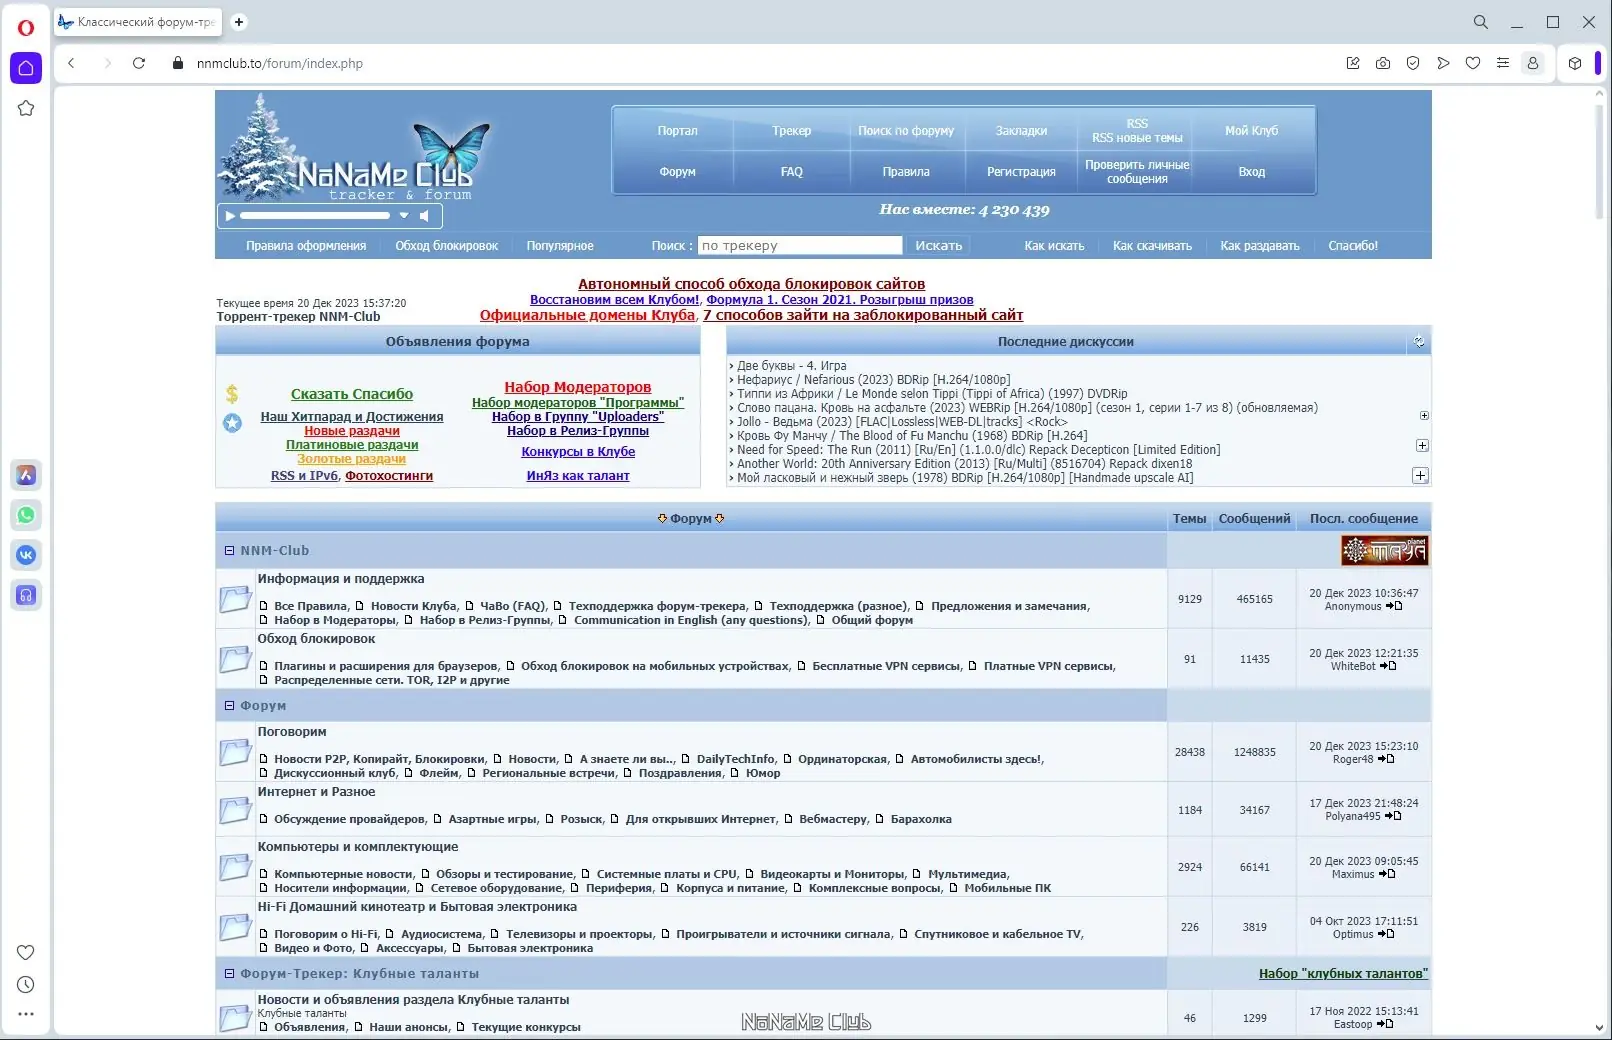Go back to previous page

coord(71,63)
